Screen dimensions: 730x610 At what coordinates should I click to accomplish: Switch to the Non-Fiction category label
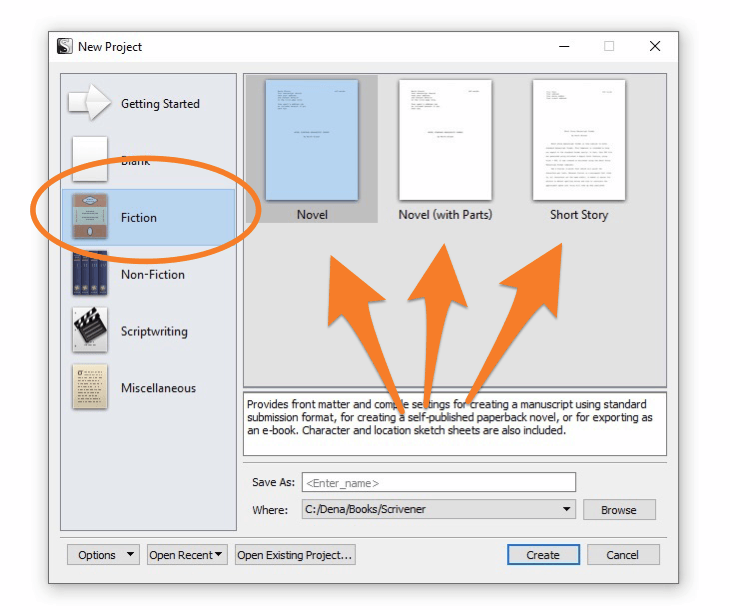click(x=153, y=275)
